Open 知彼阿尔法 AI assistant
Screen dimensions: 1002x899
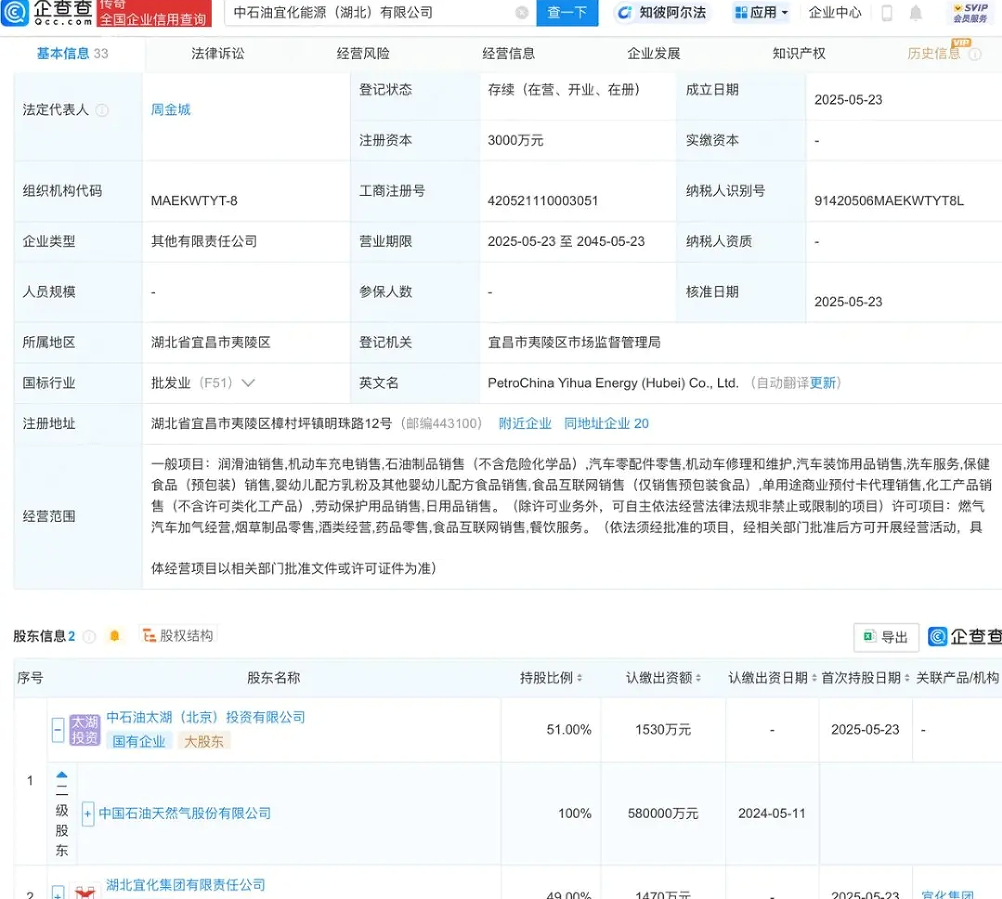(662, 13)
